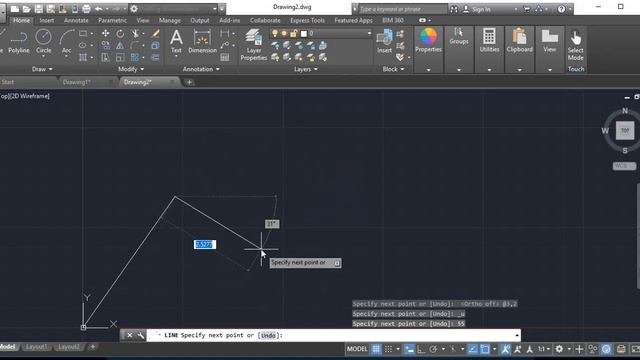Select the Text annotation tool

(x=176, y=41)
